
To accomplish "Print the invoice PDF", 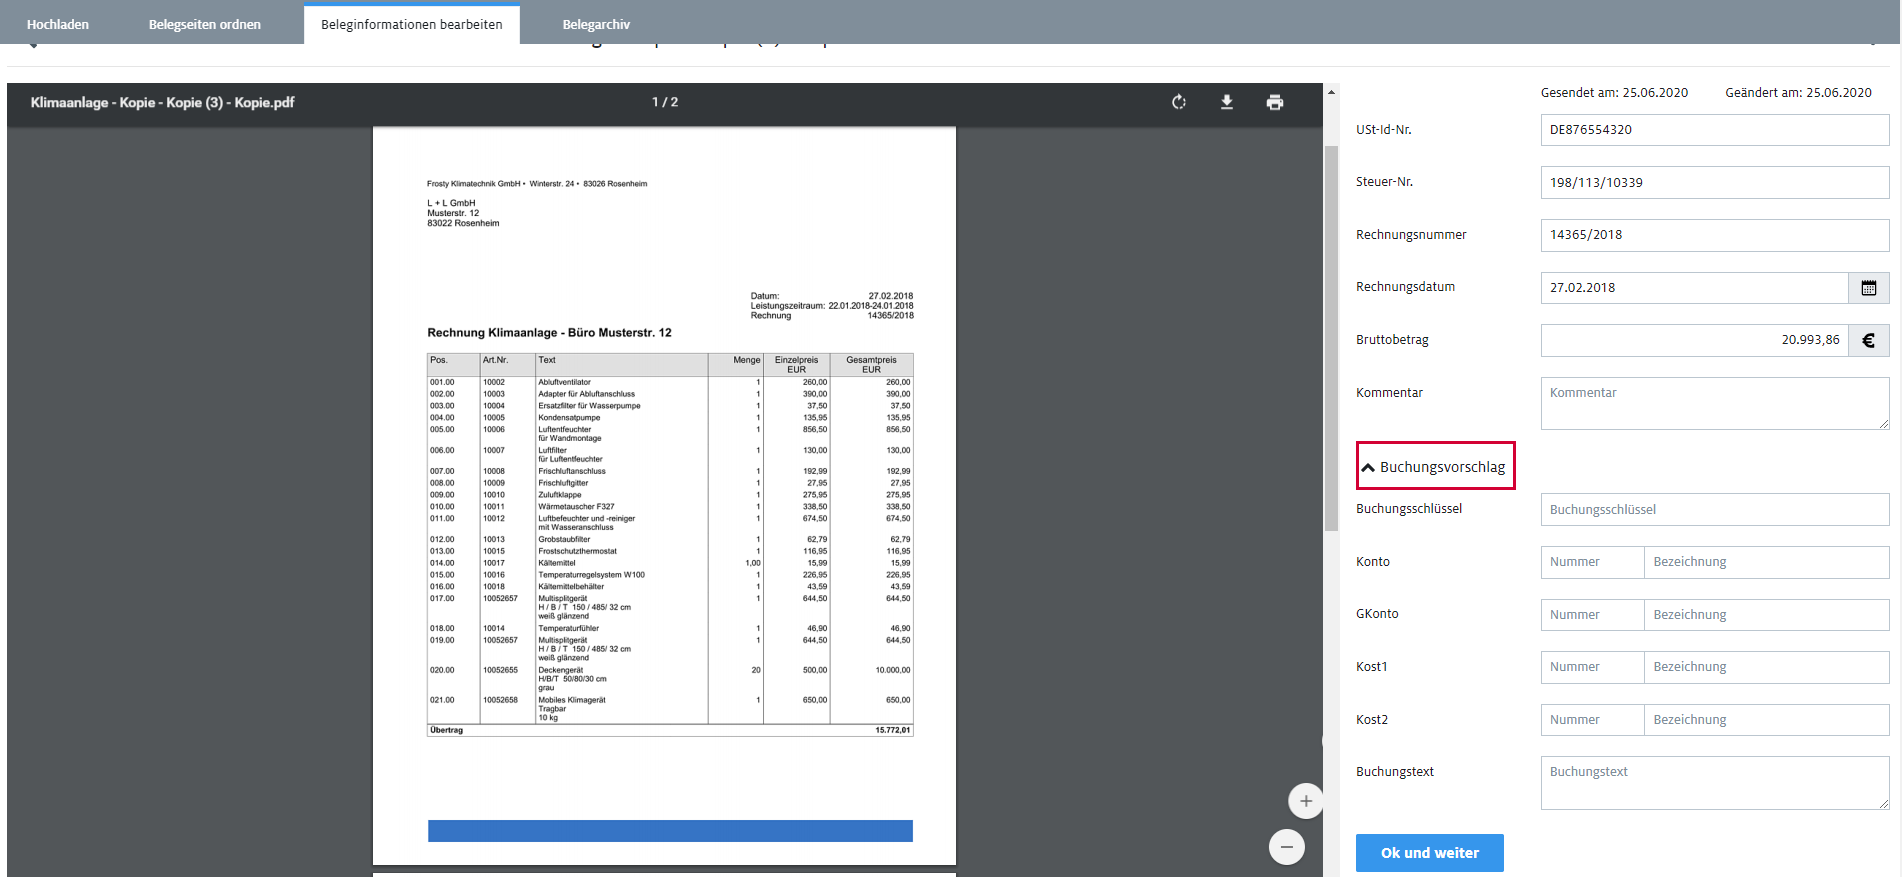I will (x=1275, y=102).
